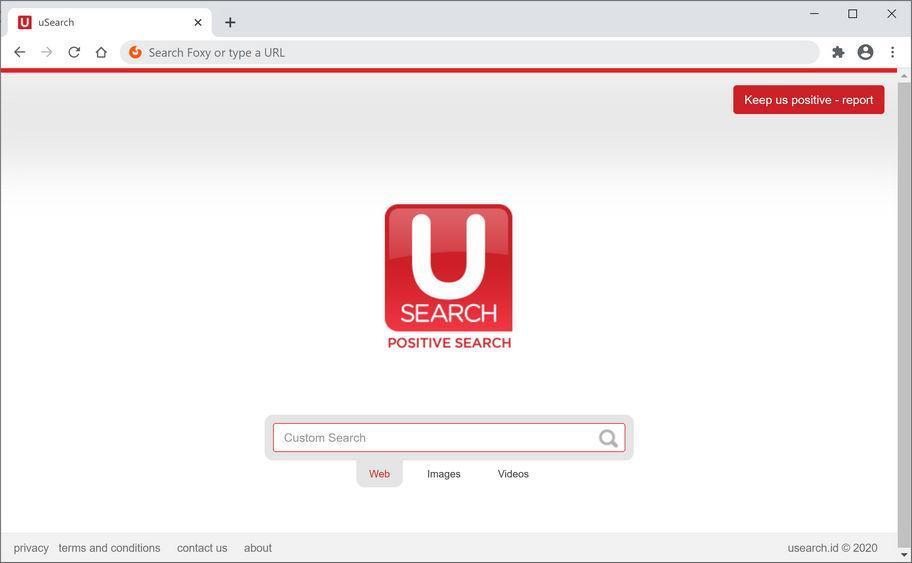Click the POSITIVE SEARCH tagline text
912x563 pixels.
(x=449, y=343)
